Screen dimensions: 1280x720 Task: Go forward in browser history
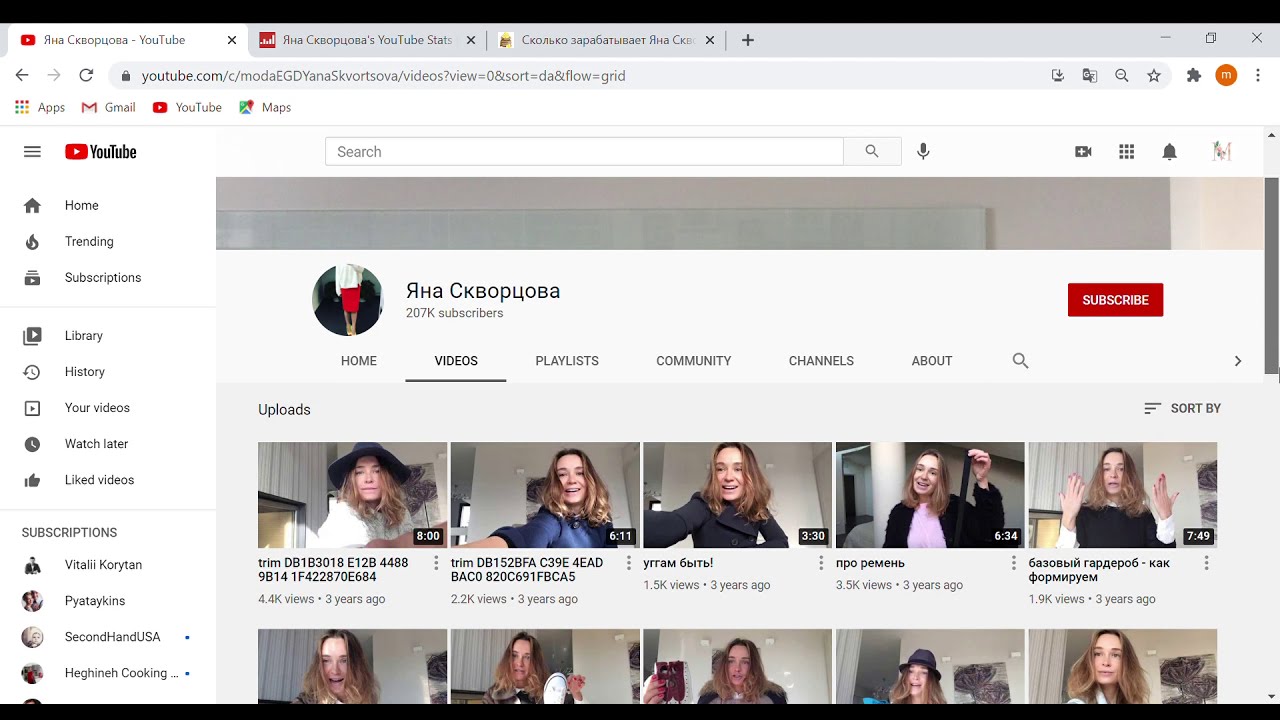pyautogui.click(x=54, y=75)
